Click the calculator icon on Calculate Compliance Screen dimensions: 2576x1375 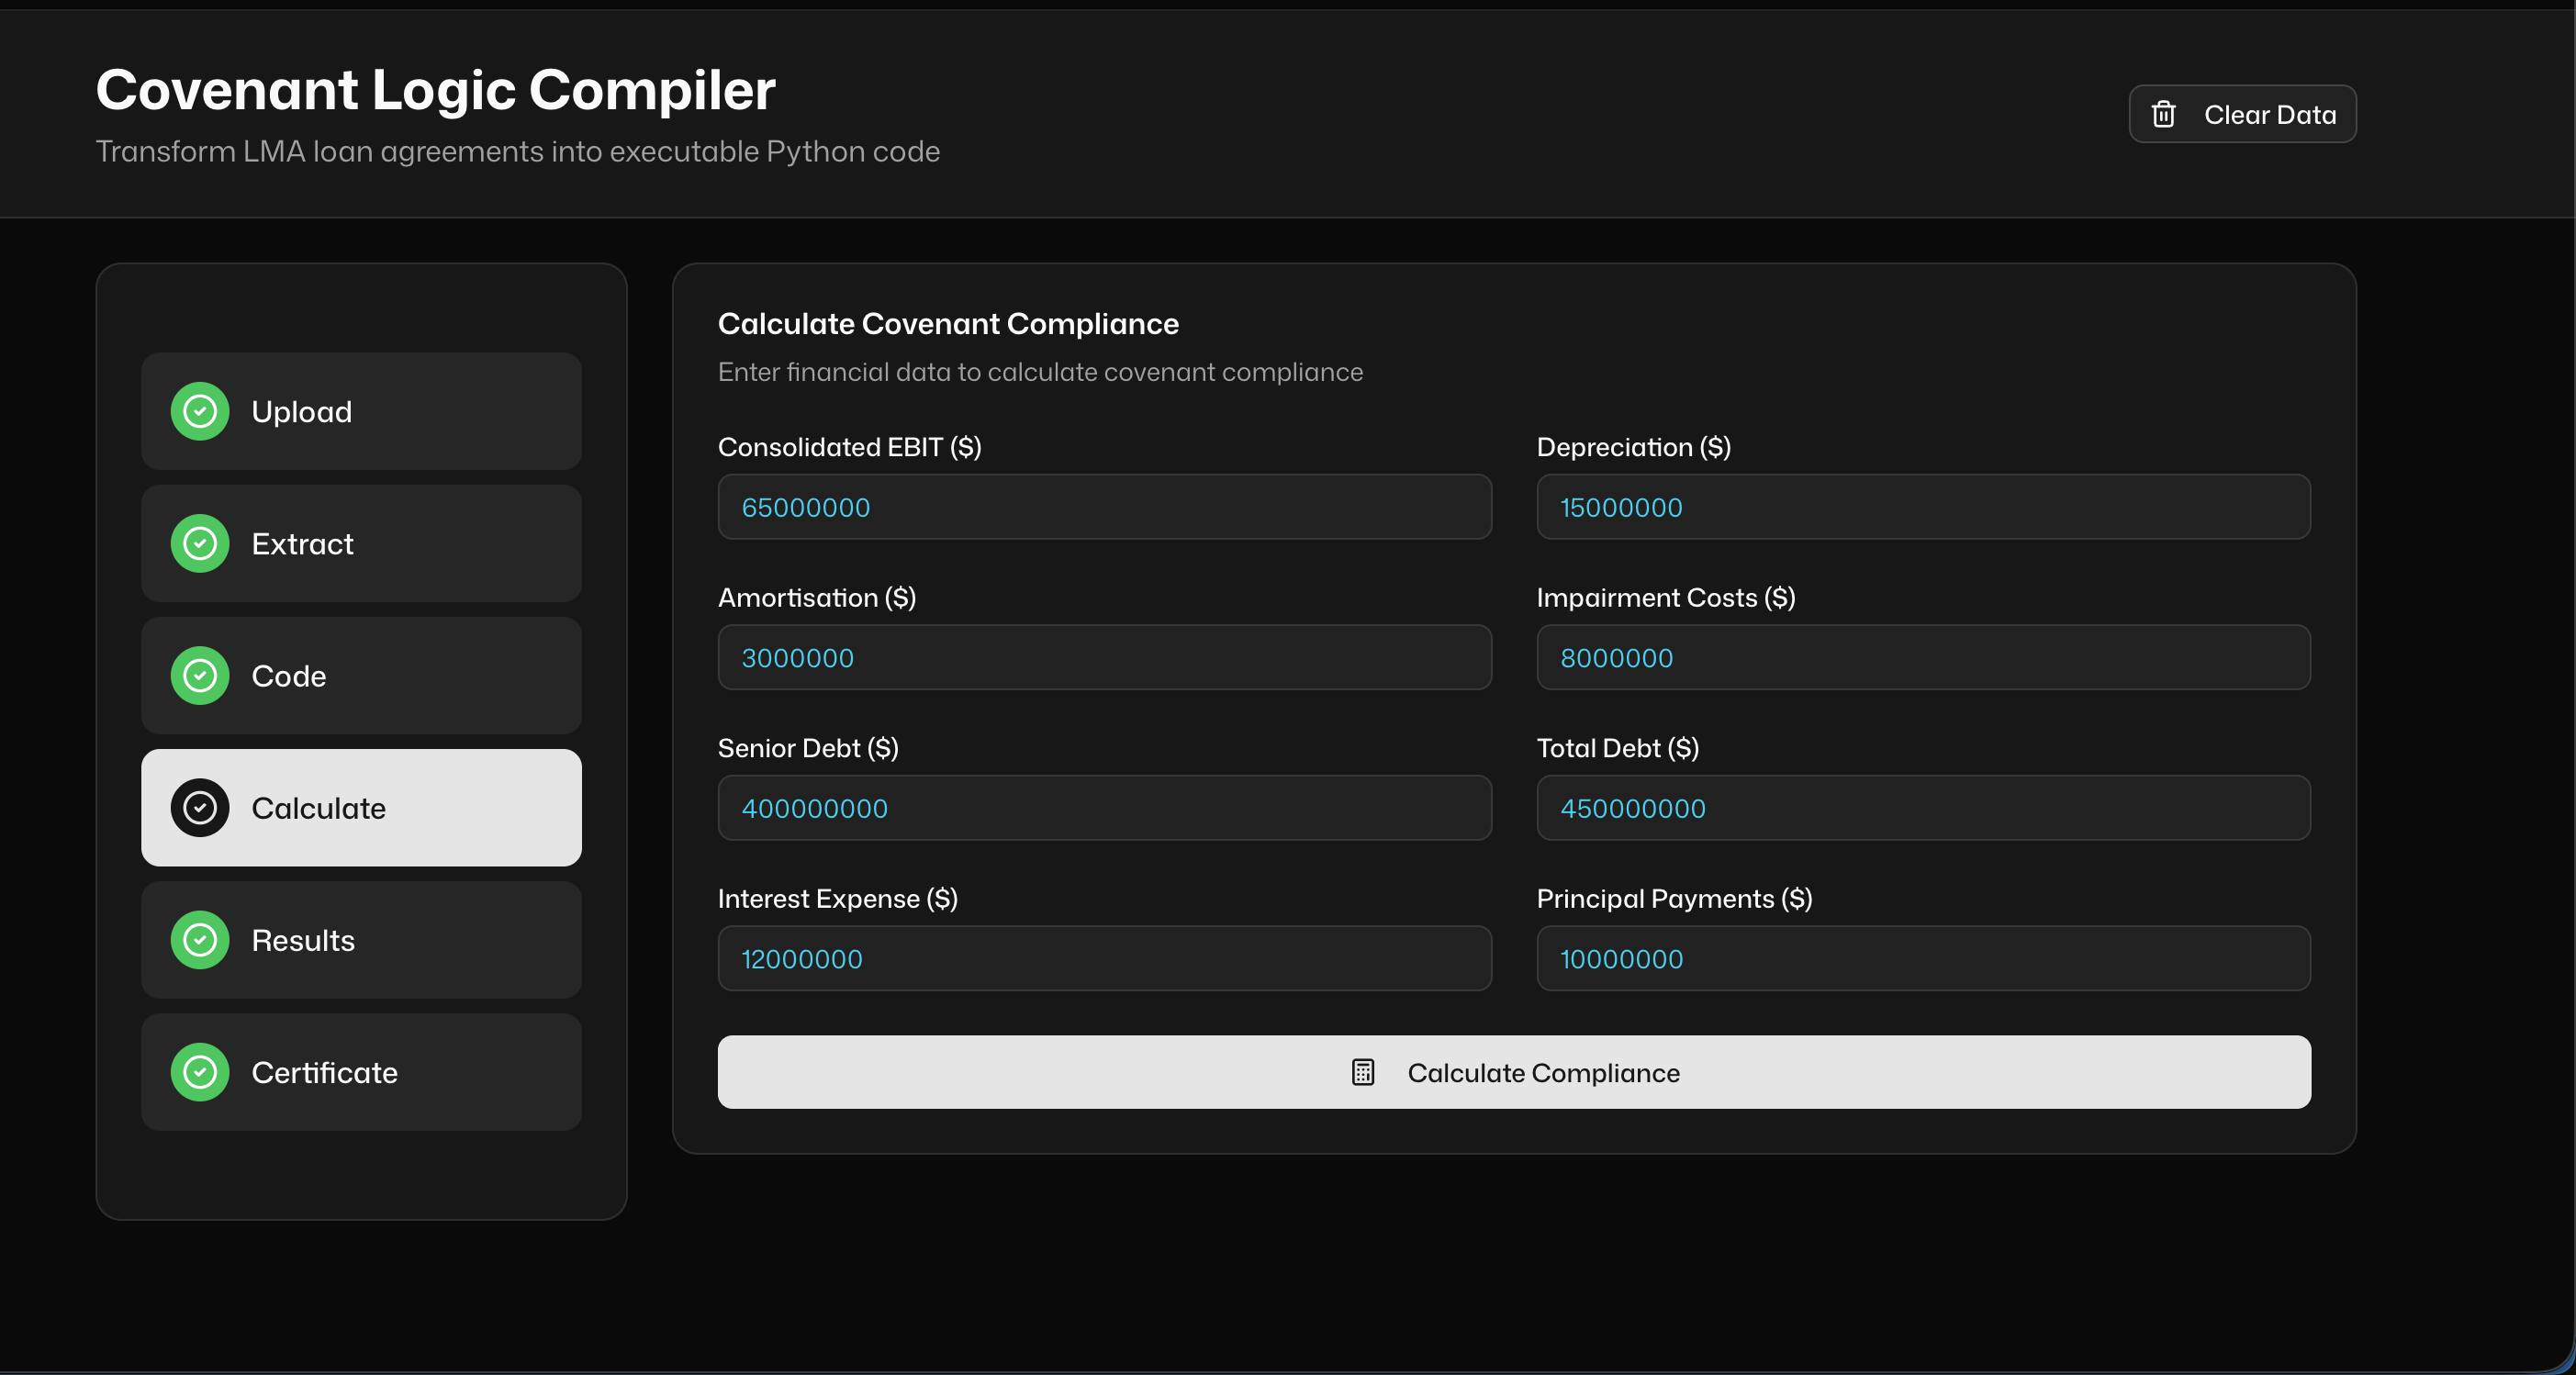(x=1362, y=1072)
